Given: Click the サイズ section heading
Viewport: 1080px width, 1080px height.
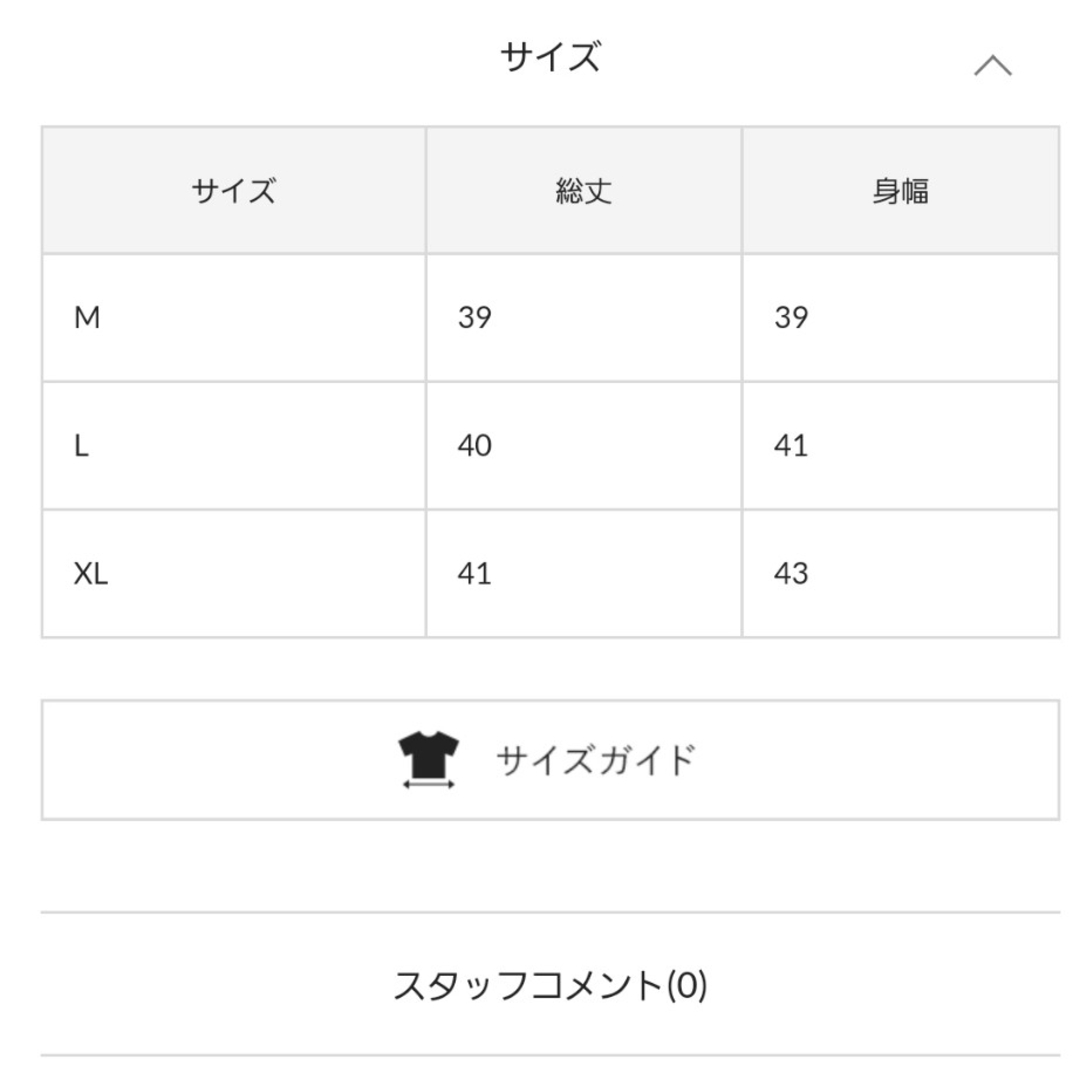Looking at the screenshot, I should [550, 56].
